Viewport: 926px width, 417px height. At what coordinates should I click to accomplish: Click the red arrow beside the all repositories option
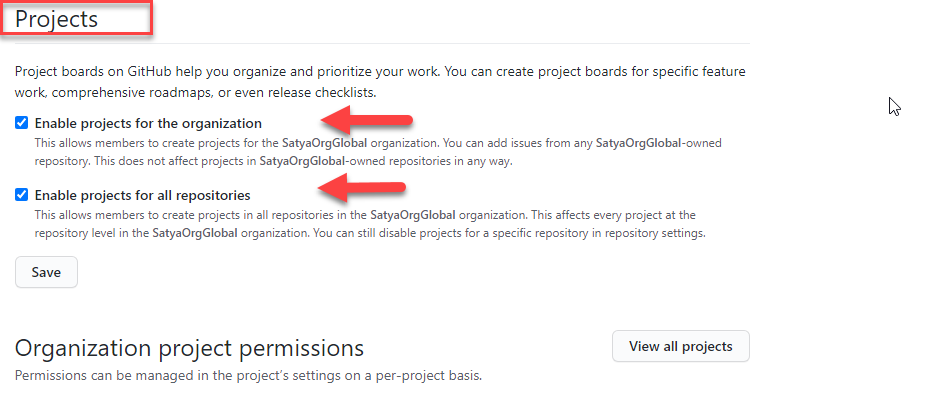pos(360,188)
